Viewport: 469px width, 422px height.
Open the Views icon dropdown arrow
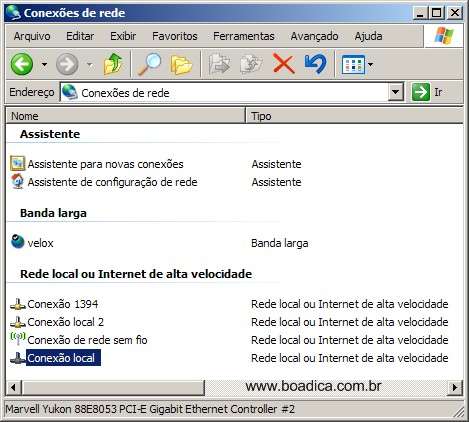pyautogui.click(x=370, y=64)
